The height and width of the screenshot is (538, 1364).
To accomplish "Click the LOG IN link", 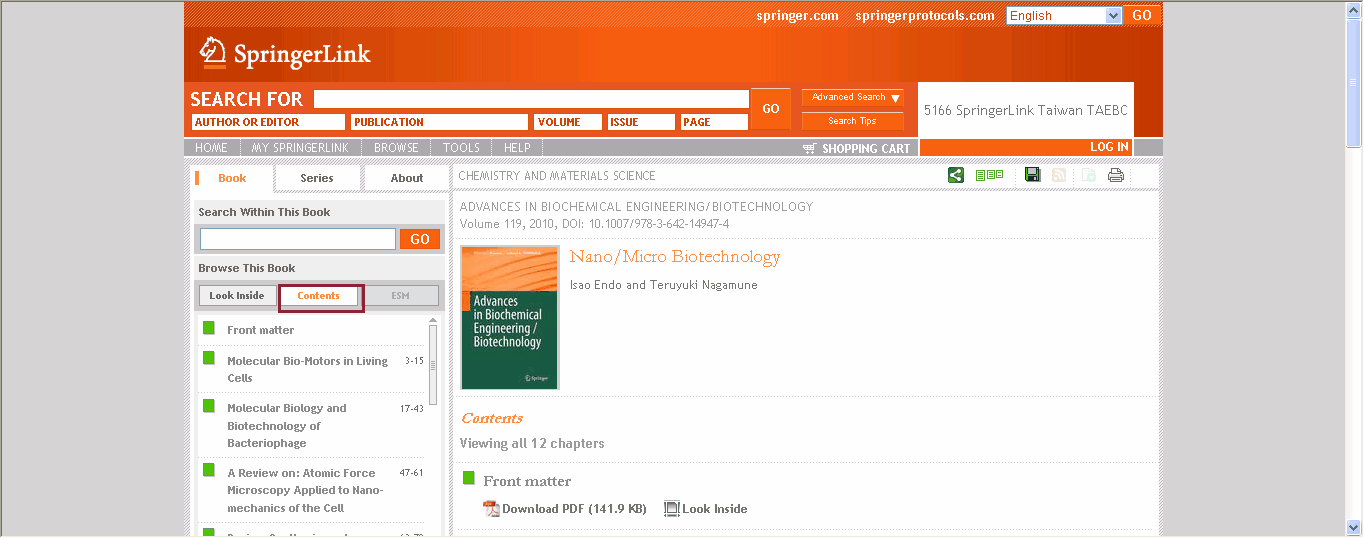I will pyautogui.click(x=1109, y=147).
